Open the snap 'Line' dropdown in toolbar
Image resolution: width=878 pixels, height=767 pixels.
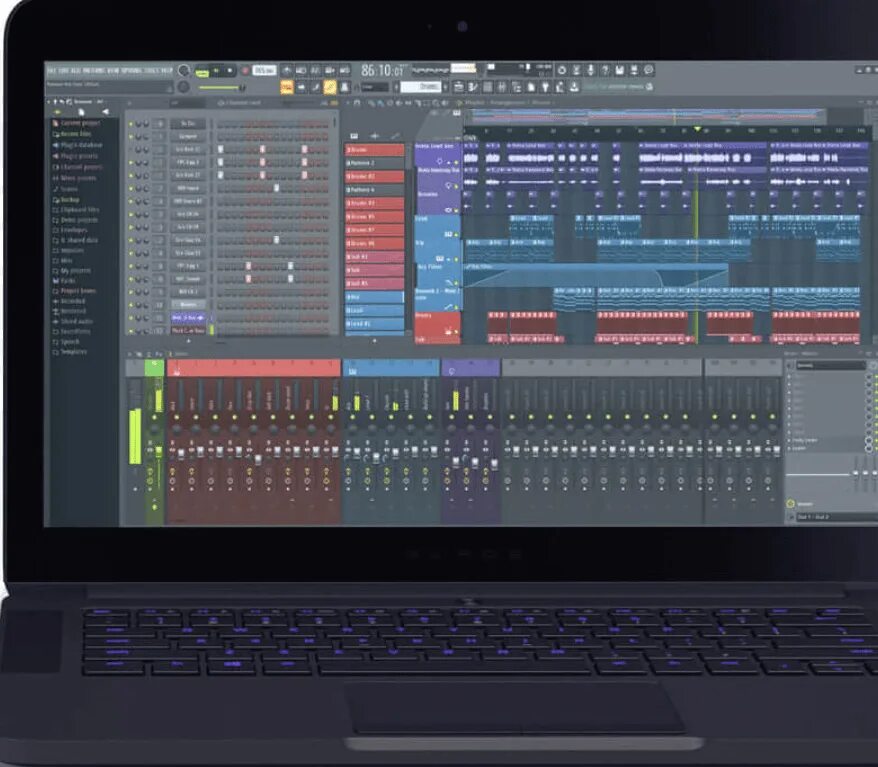pyautogui.click(x=374, y=87)
